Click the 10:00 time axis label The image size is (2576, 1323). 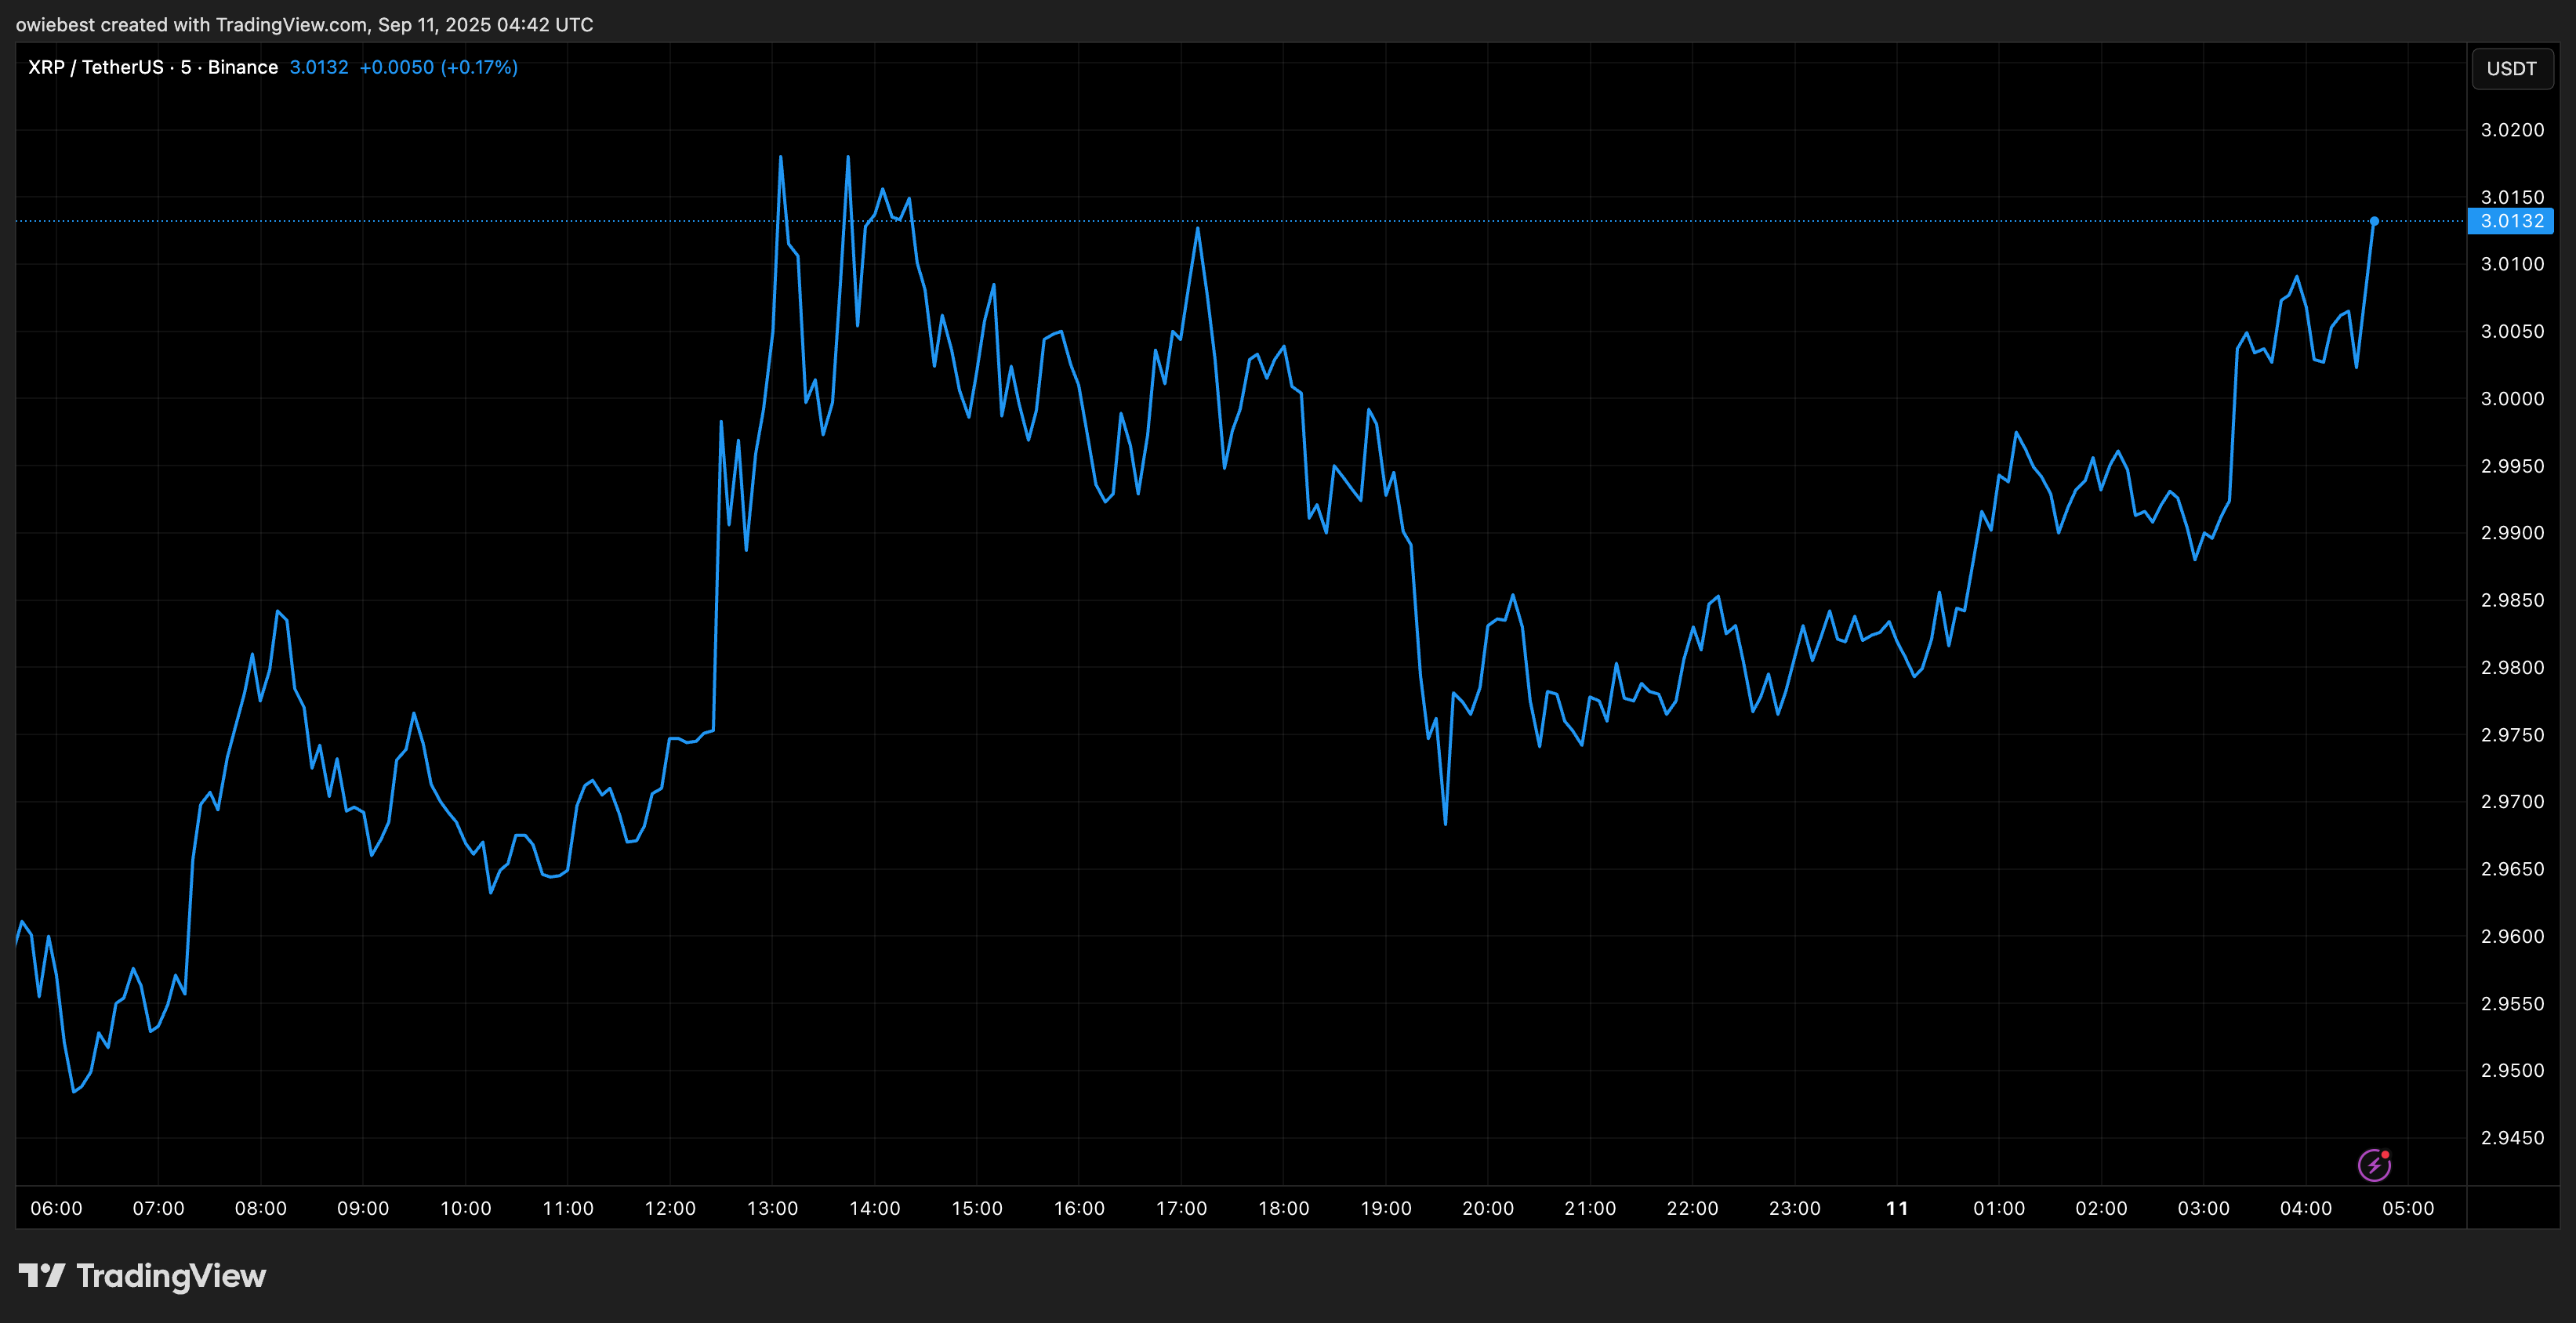(465, 1208)
